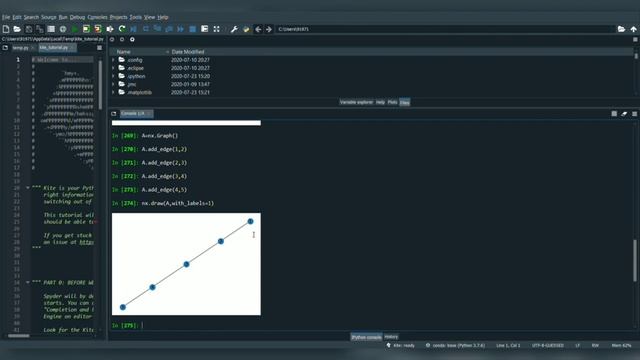Open the Consoles menu

(x=98, y=17)
